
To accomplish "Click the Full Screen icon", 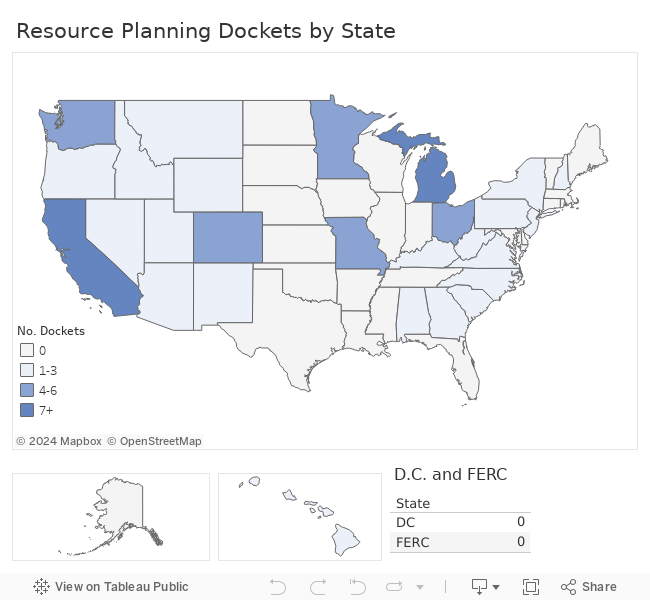I will tap(531, 587).
